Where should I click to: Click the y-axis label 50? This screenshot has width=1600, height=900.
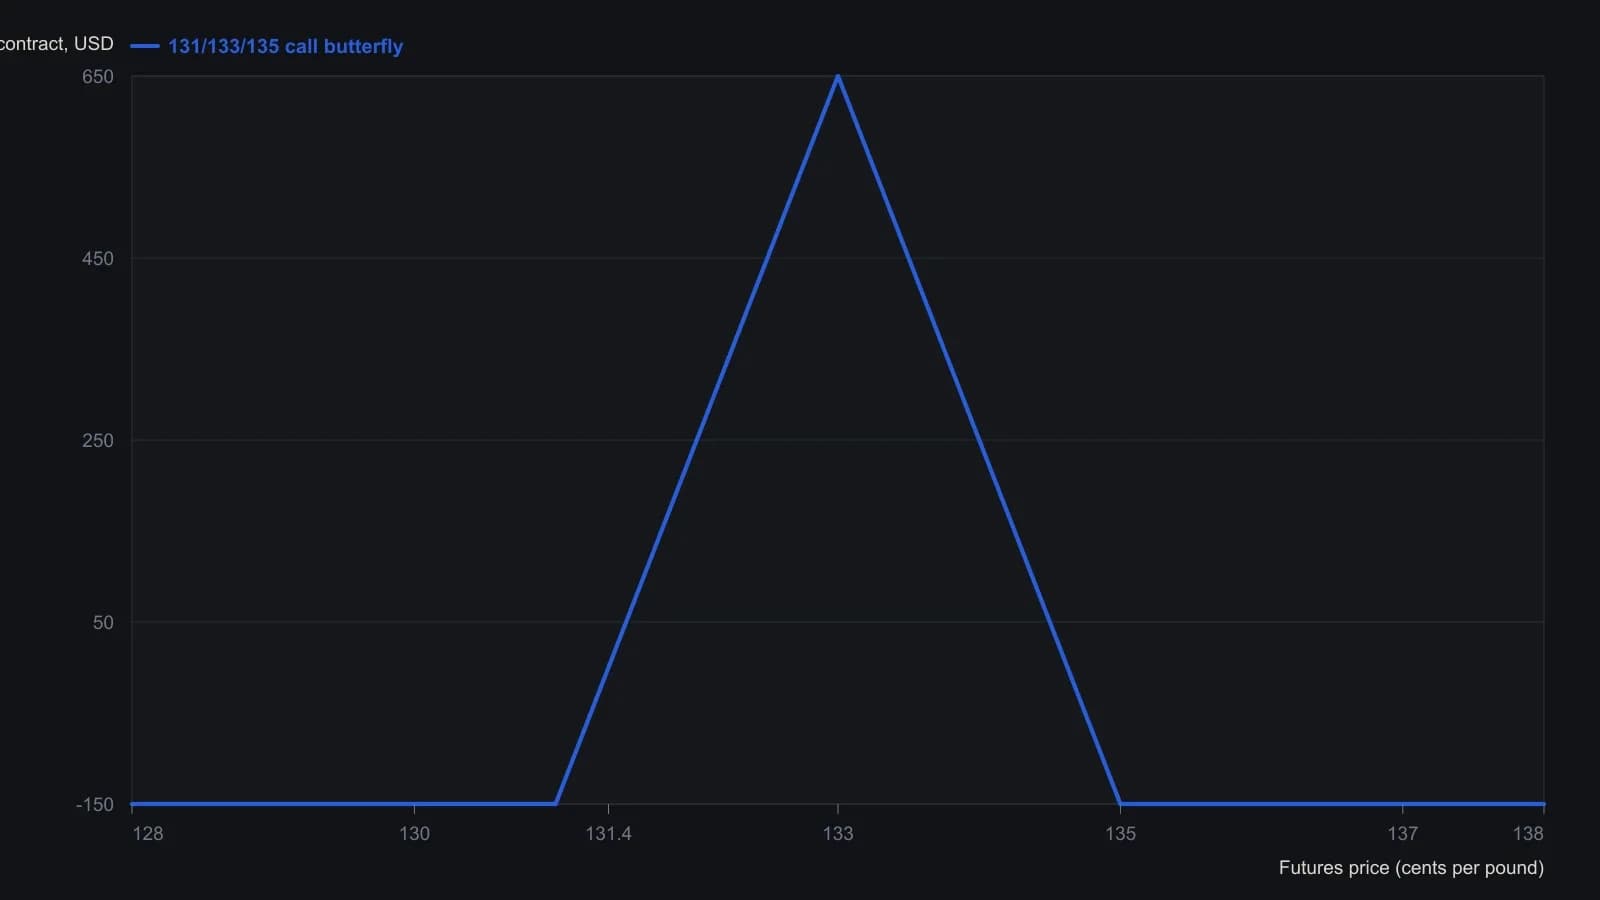[x=103, y=623]
